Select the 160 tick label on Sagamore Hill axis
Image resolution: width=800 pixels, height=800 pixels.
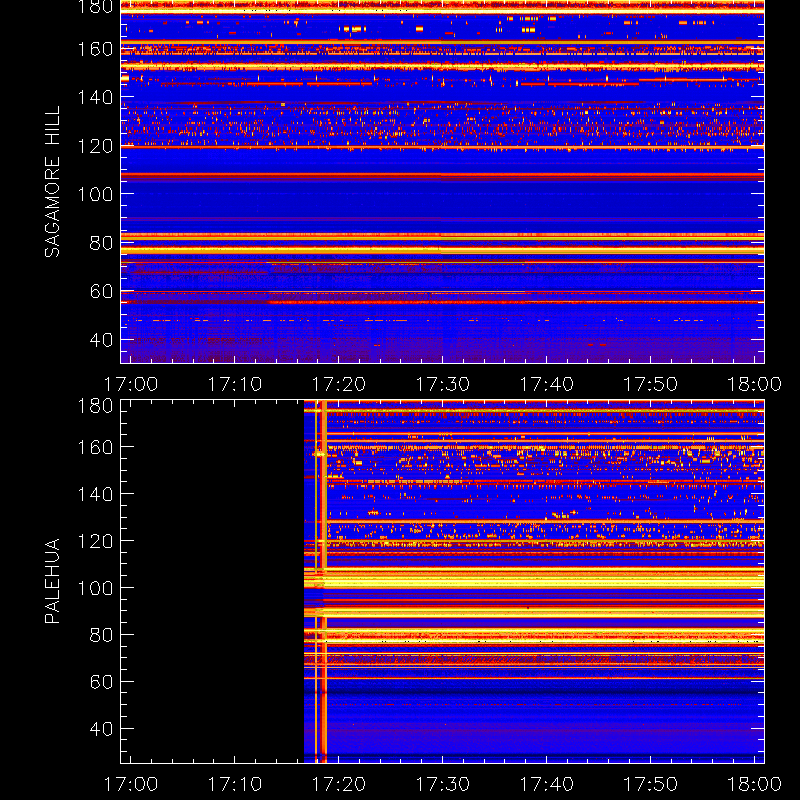95,49
